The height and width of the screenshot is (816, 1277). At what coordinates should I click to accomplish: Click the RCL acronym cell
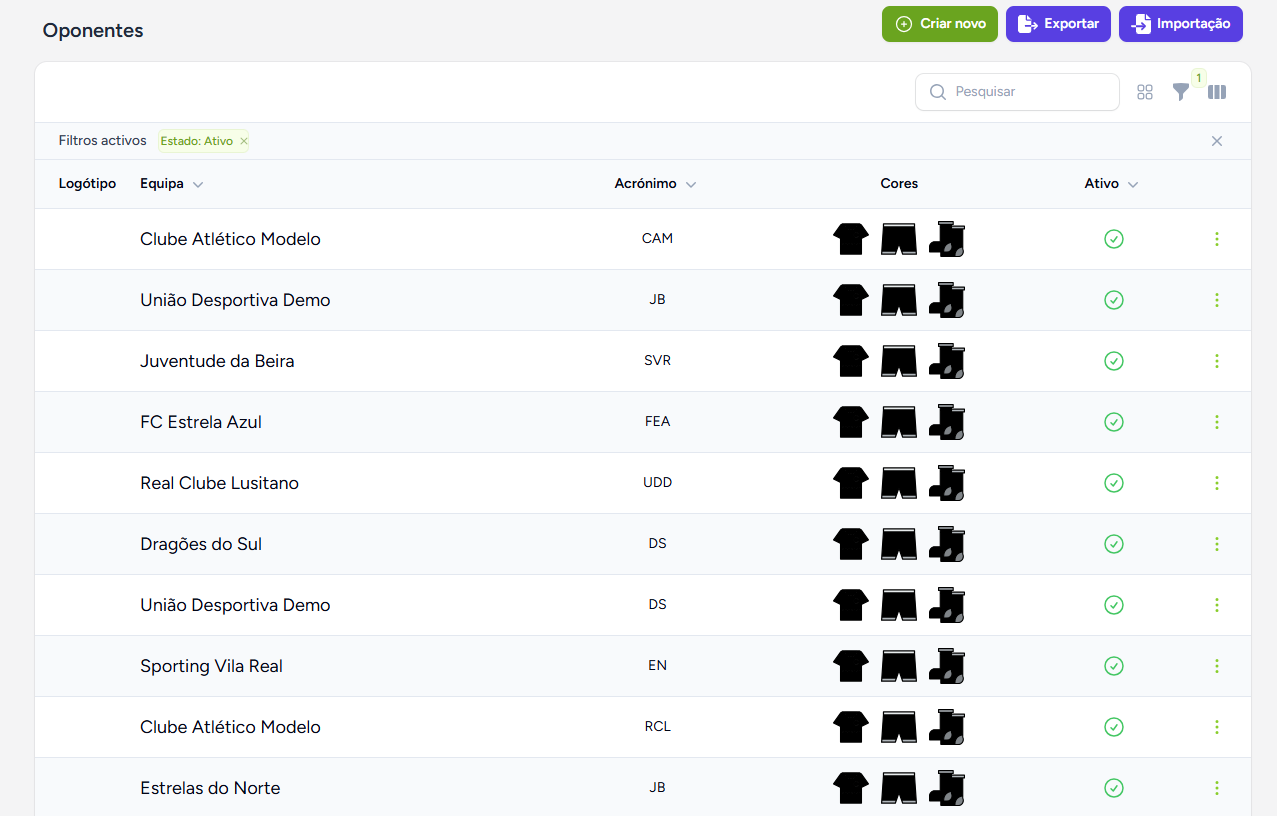pos(657,727)
